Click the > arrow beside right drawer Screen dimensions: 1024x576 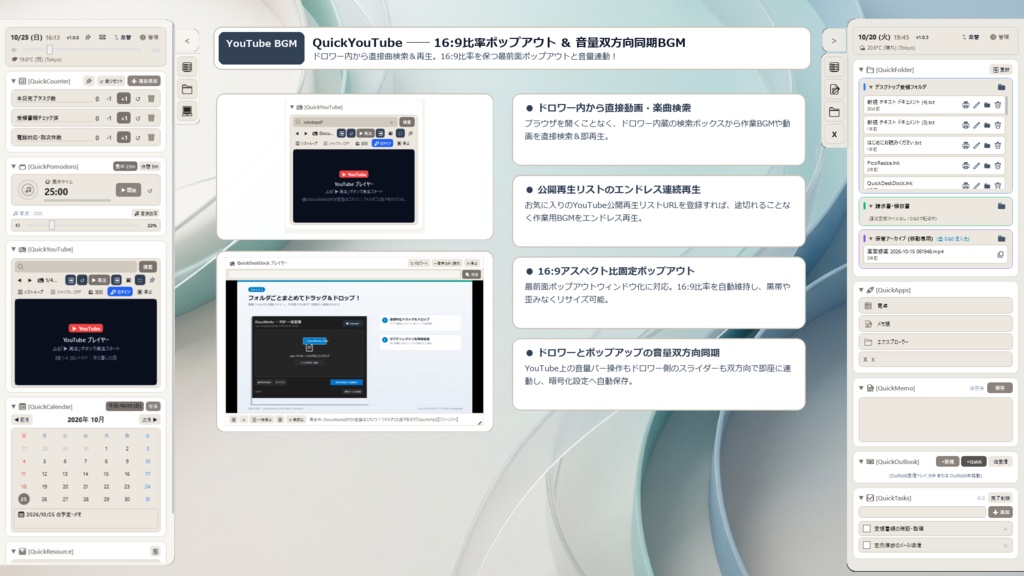coord(834,41)
